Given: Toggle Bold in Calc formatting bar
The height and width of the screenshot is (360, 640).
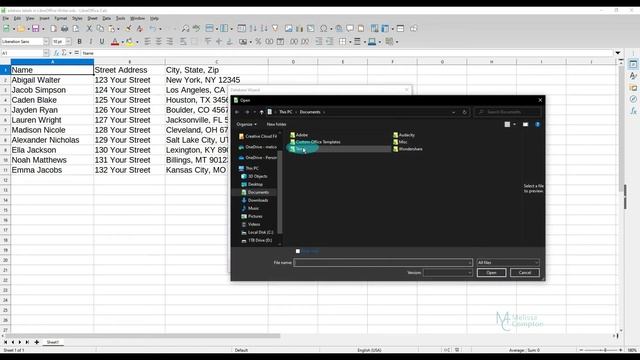Looking at the screenshot, I should (x=80, y=42).
